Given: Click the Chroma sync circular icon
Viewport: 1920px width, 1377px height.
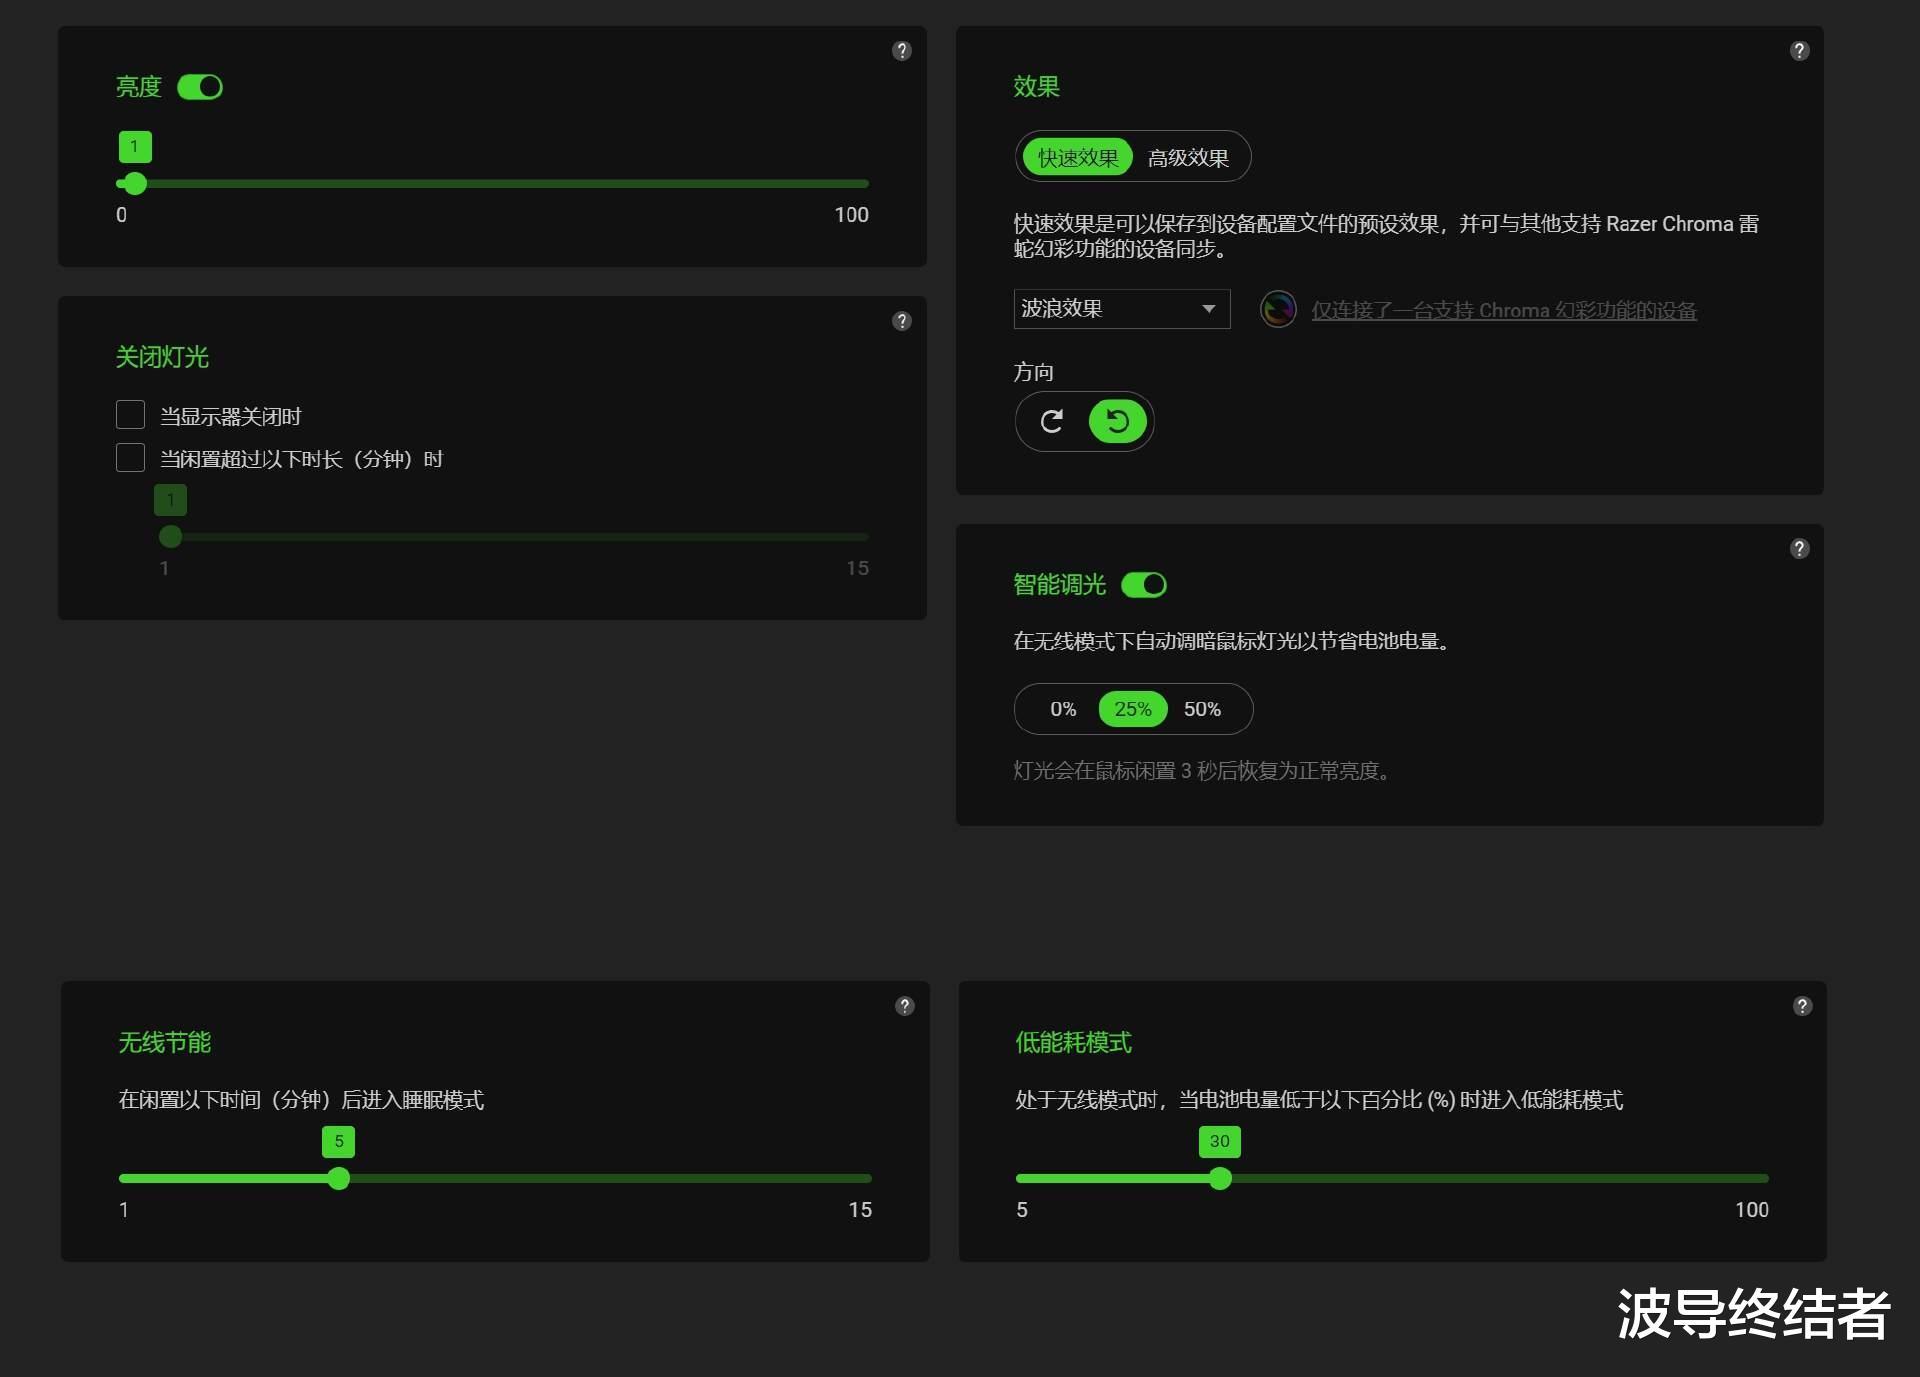Looking at the screenshot, I should [x=1277, y=309].
